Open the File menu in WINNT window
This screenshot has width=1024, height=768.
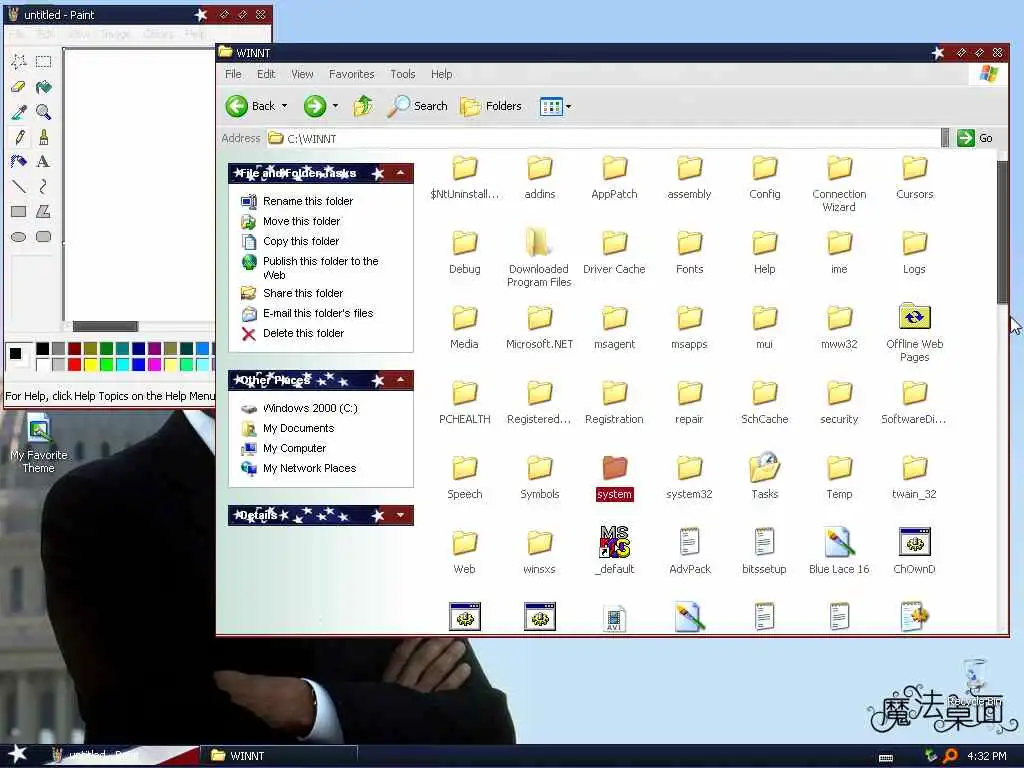coord(233,74)
